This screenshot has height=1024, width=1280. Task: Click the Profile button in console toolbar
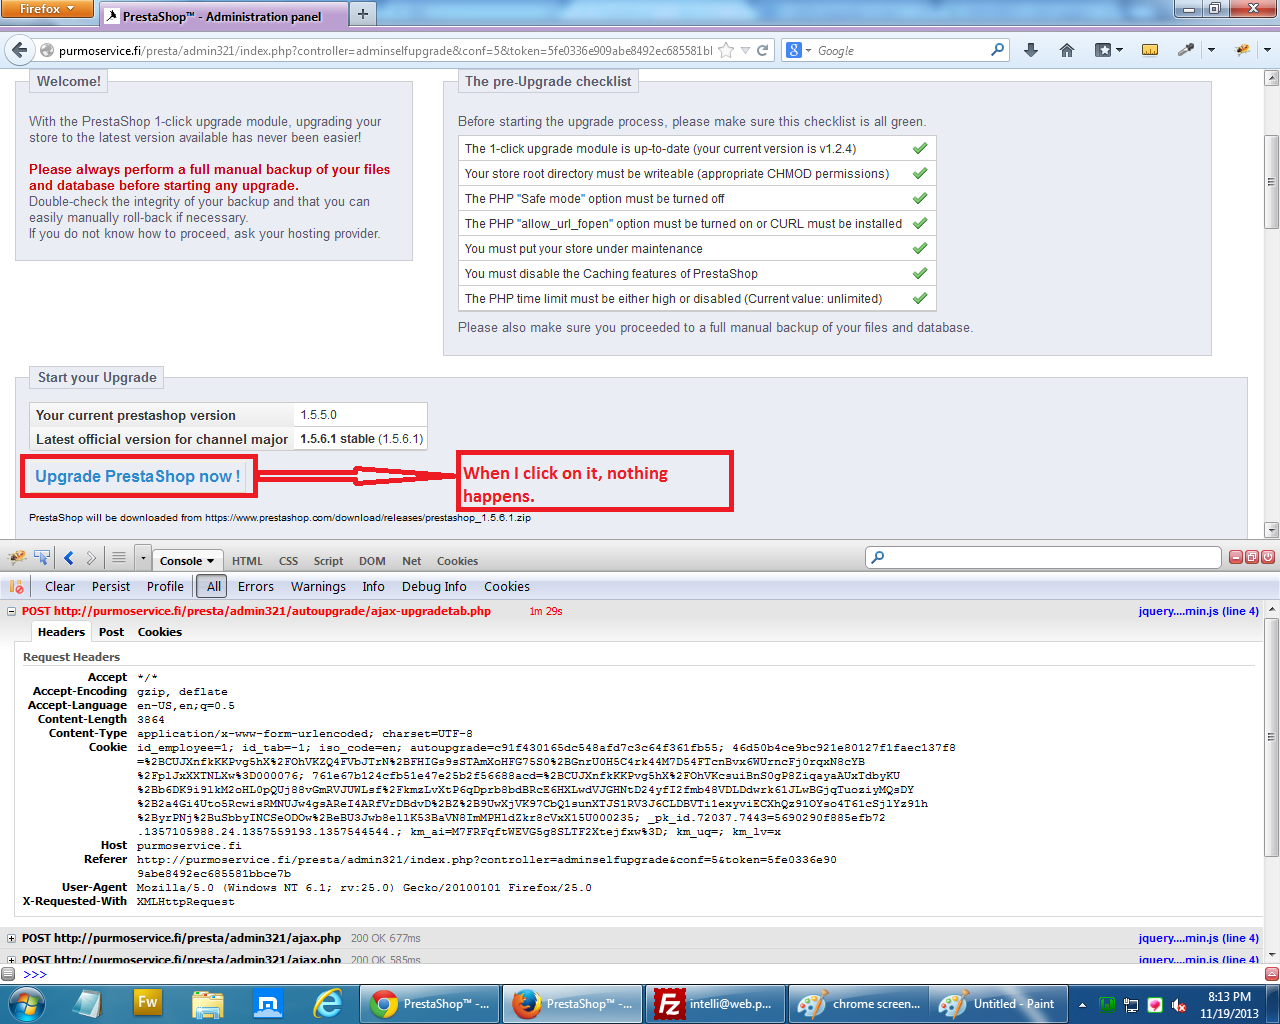click(x=165, y=587)
